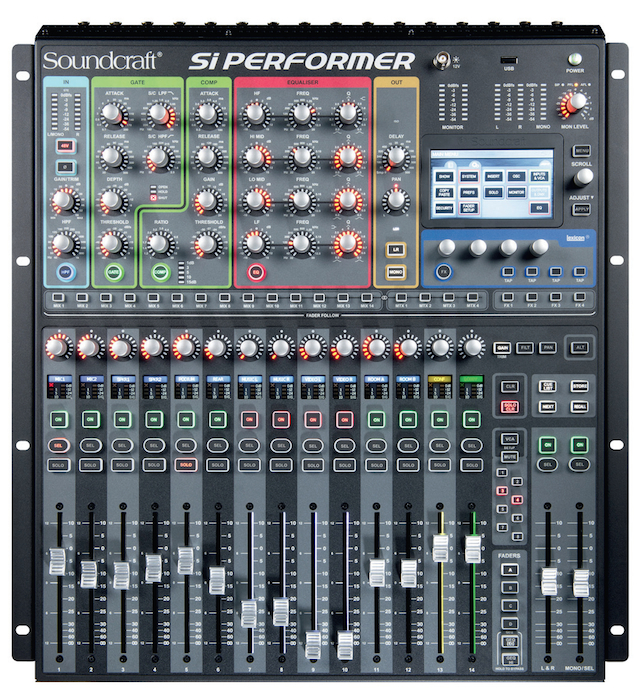
Task: Push SEL on channel 1 MIC1
Action: click(x=58, y=445)
